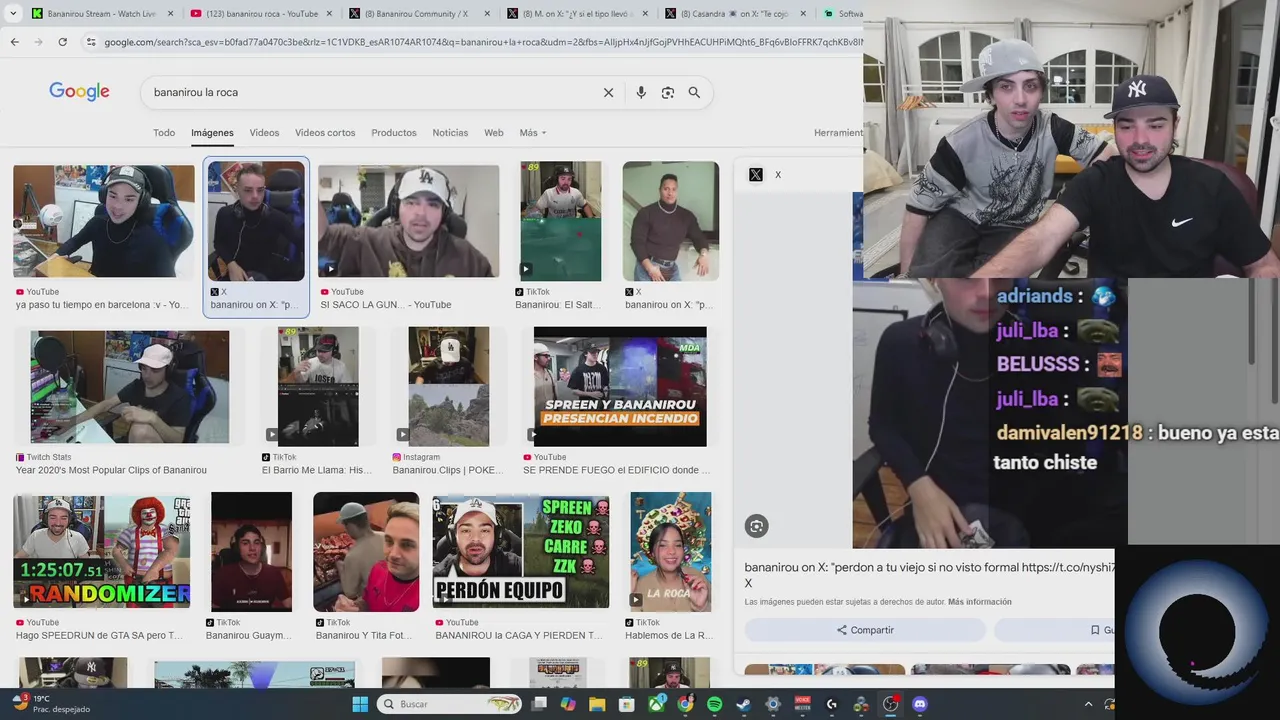This screenshot has height=720, width=1280.
Task: Select the 'Imágenes' results tab
Action: [212, 133]
